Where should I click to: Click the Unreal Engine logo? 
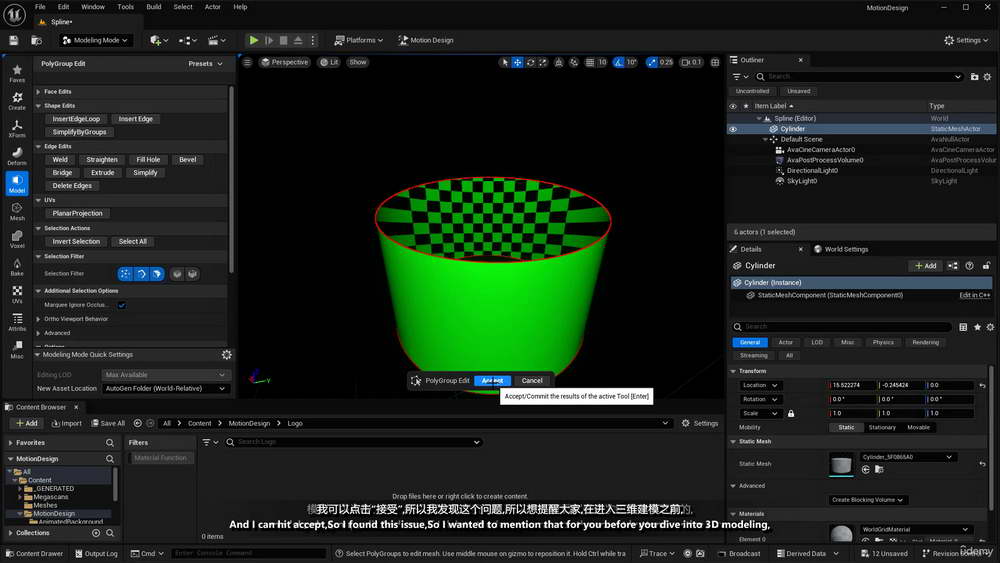(x=14, y=14)
